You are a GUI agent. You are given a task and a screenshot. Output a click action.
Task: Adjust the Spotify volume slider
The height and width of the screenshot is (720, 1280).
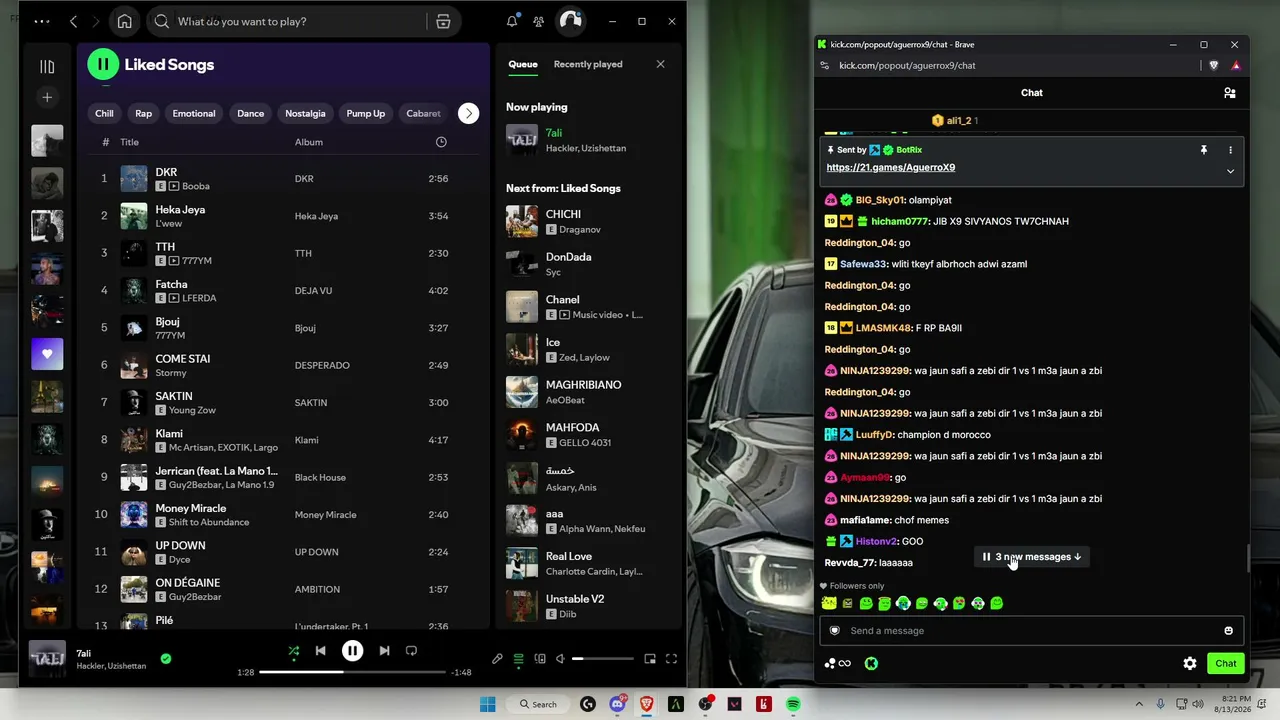(x=602, y=659)
